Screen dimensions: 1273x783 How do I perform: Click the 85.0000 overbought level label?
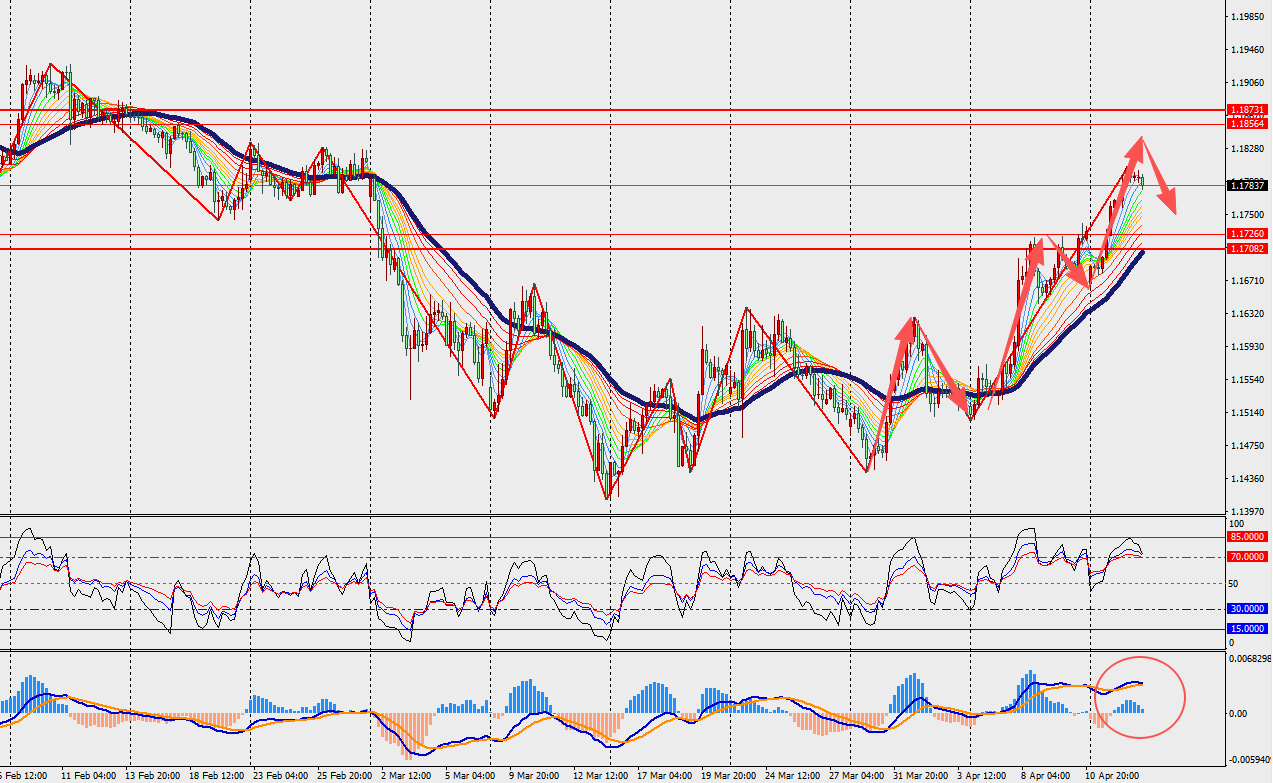tap(1250, 537)
